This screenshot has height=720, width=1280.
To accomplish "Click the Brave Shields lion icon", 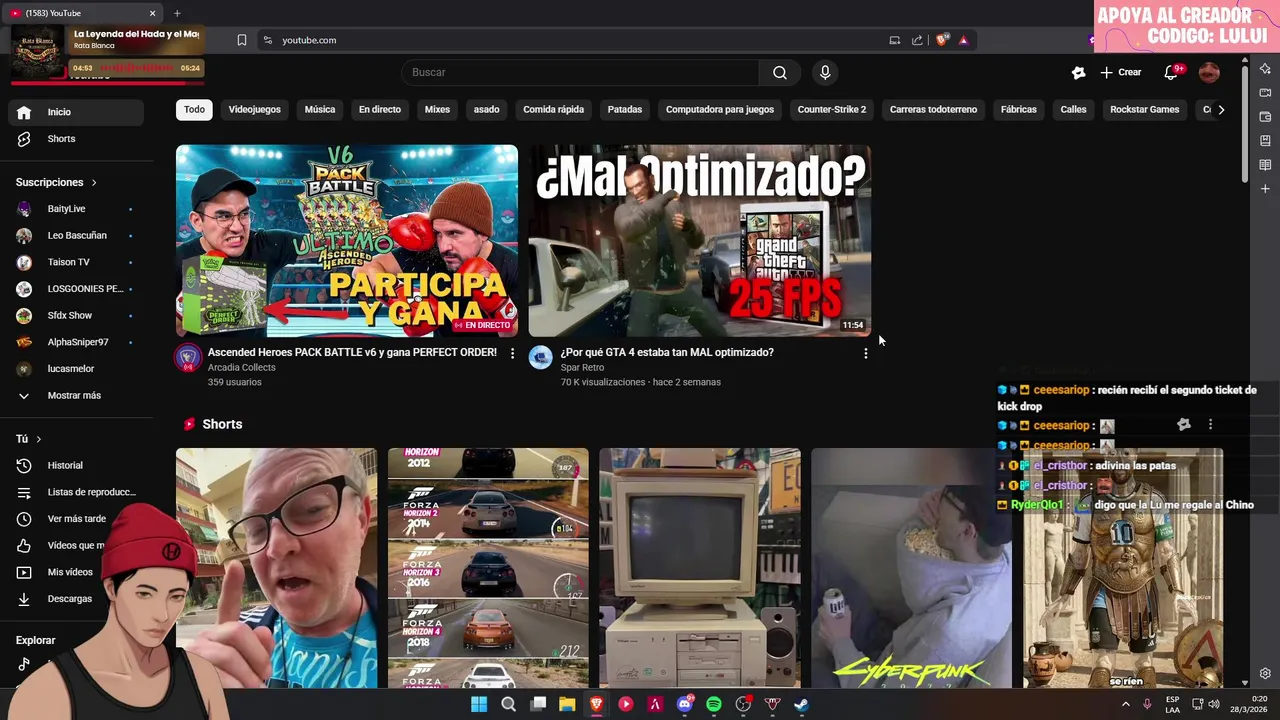I will coord(941,40).
